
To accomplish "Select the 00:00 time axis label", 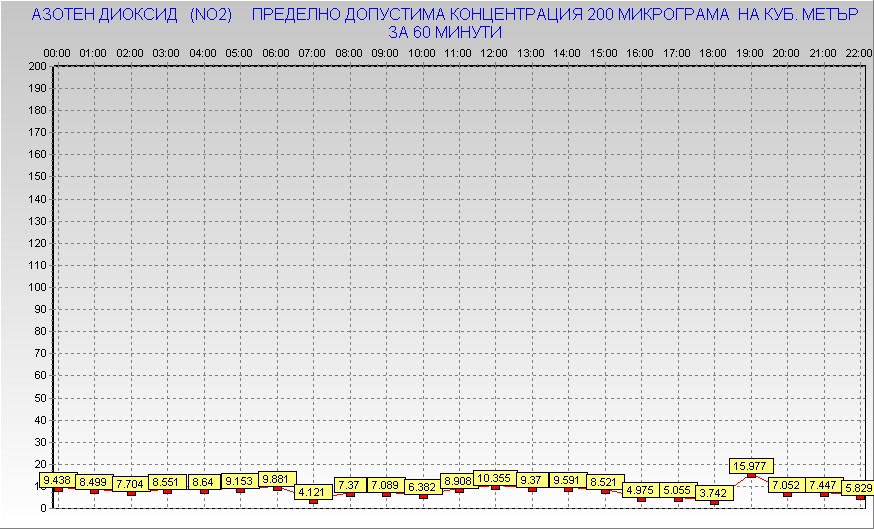I will [57, 52].
